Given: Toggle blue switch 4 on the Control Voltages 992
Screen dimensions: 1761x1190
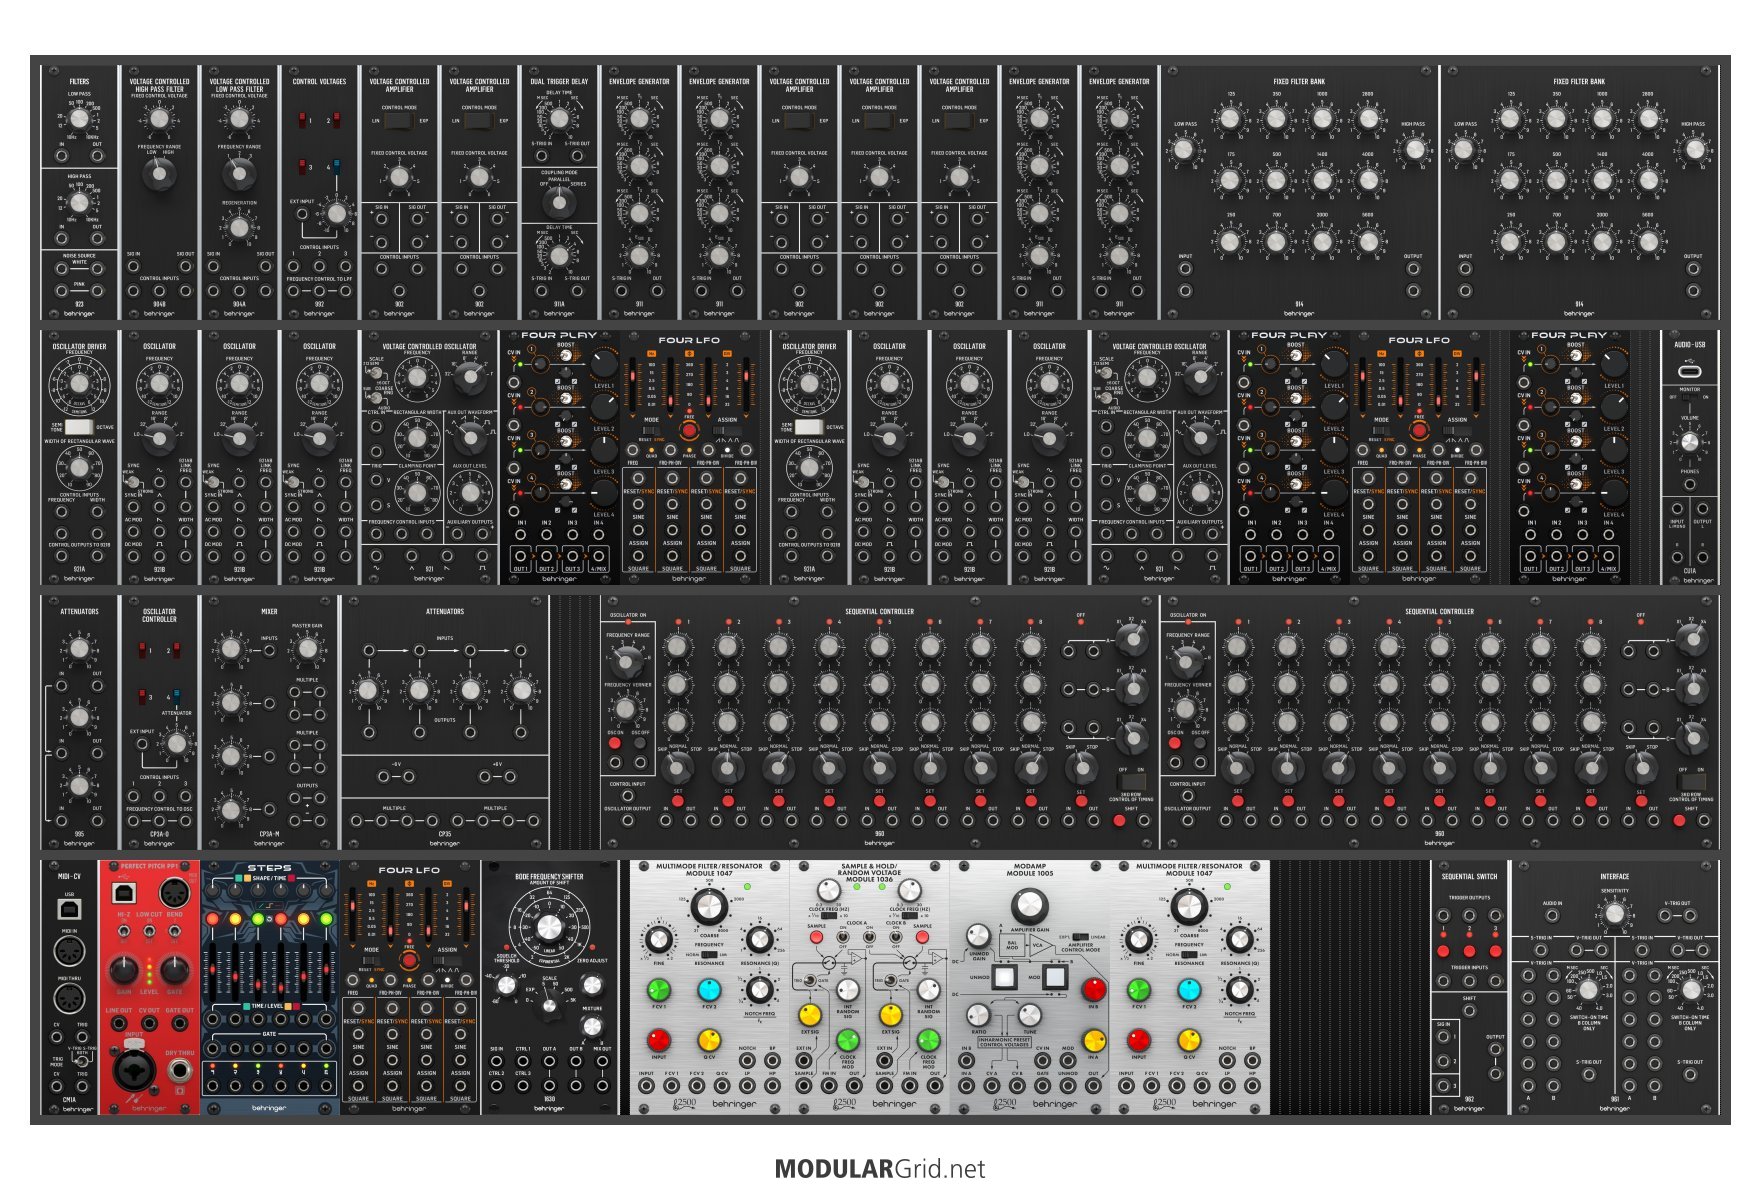Looking at the screenshot, I should (x=336, y=166).
